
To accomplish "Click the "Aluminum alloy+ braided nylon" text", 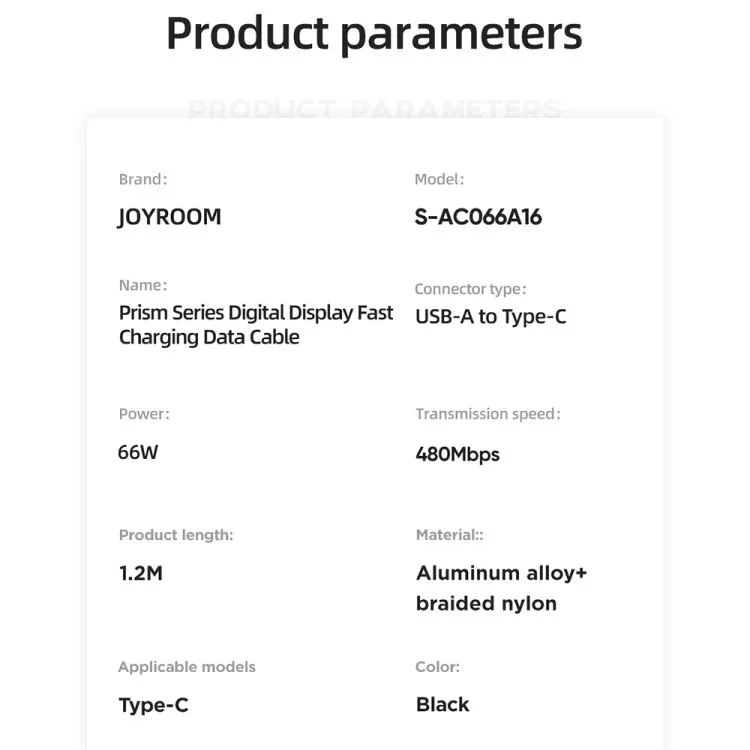I will coord(501,588).
